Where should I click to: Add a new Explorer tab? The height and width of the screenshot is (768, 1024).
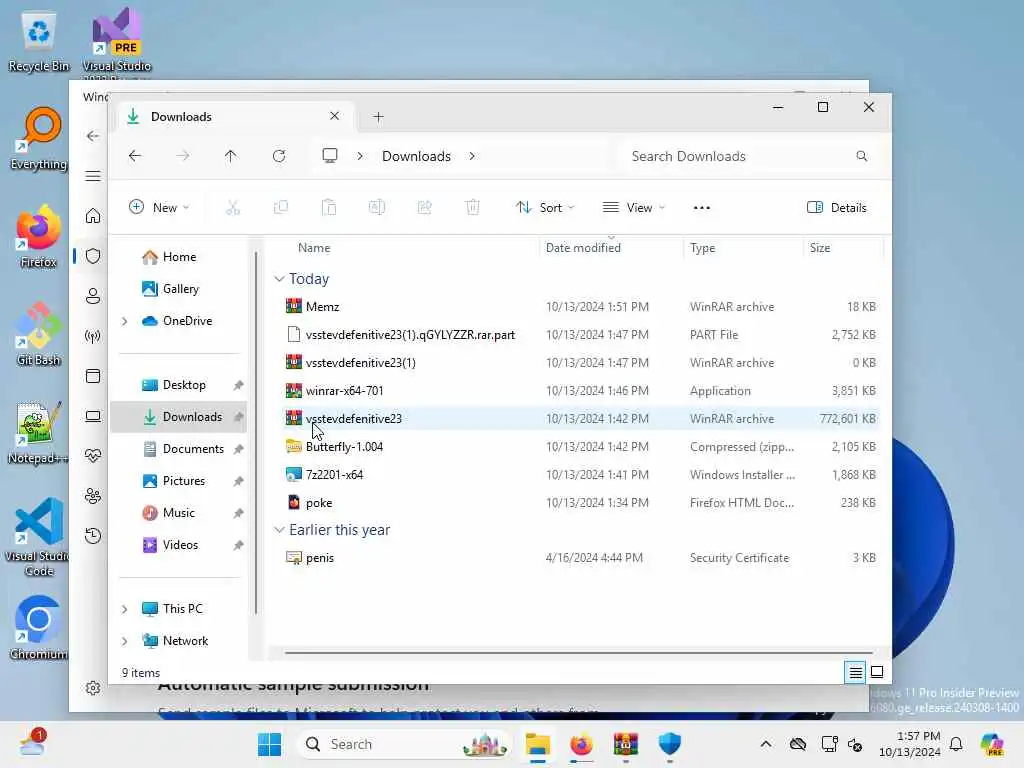coord(378,117)
